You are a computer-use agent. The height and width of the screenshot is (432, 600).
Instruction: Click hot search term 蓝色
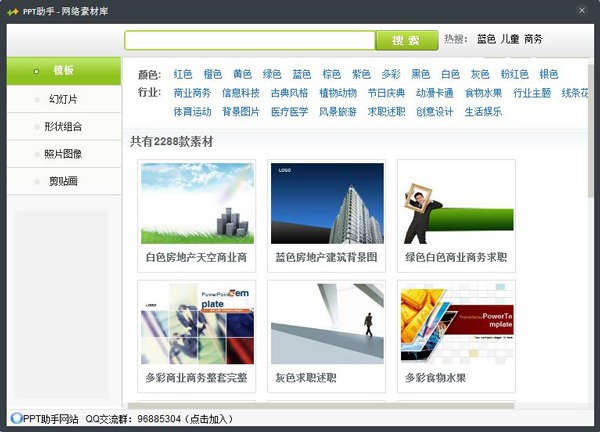486,39
